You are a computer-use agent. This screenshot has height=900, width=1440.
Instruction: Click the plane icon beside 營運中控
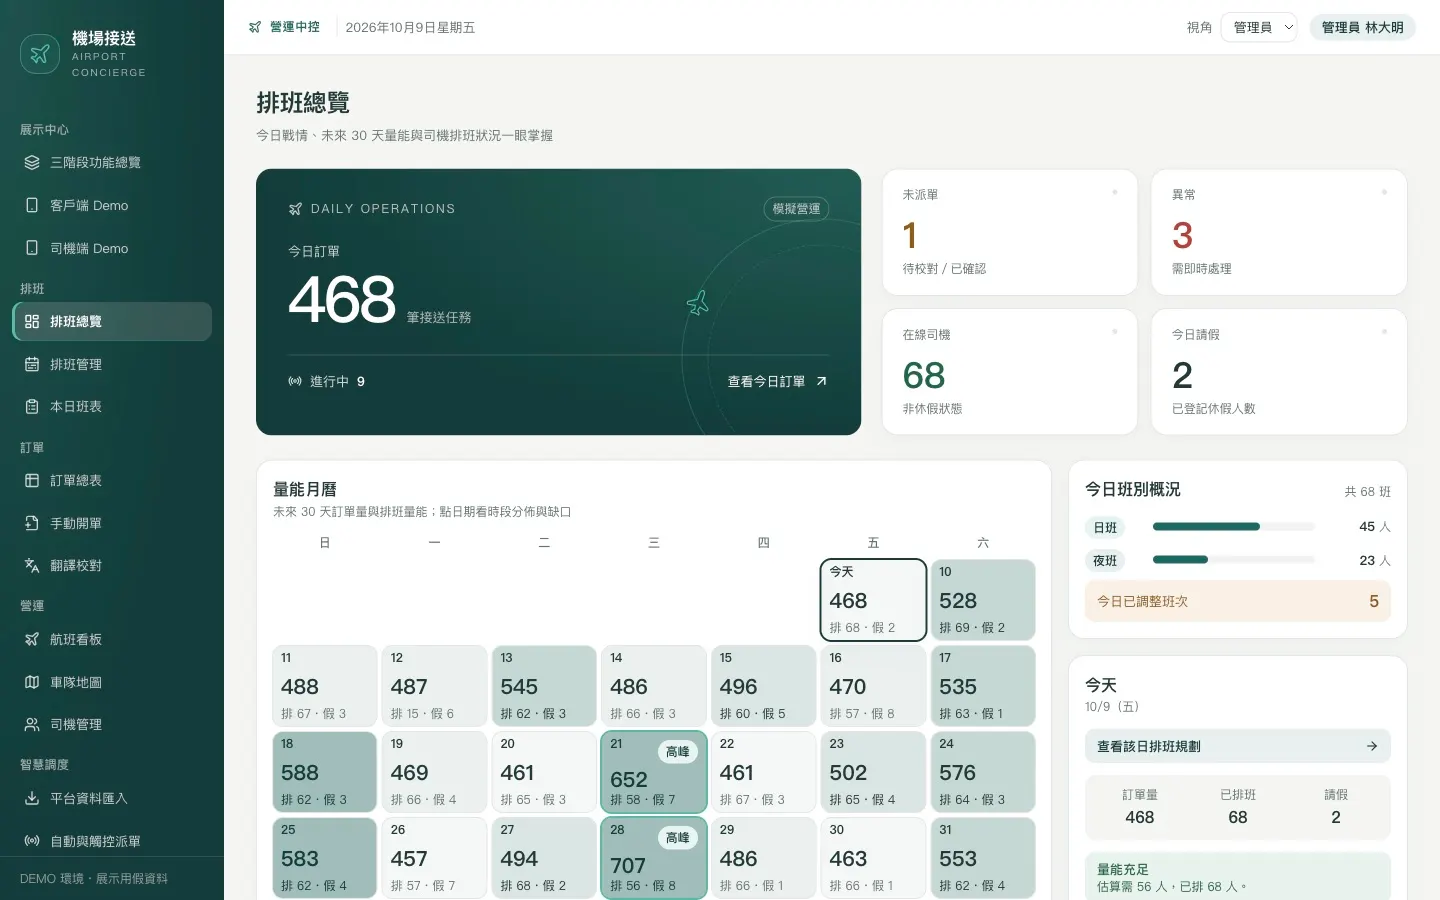(x=255, y=27)
